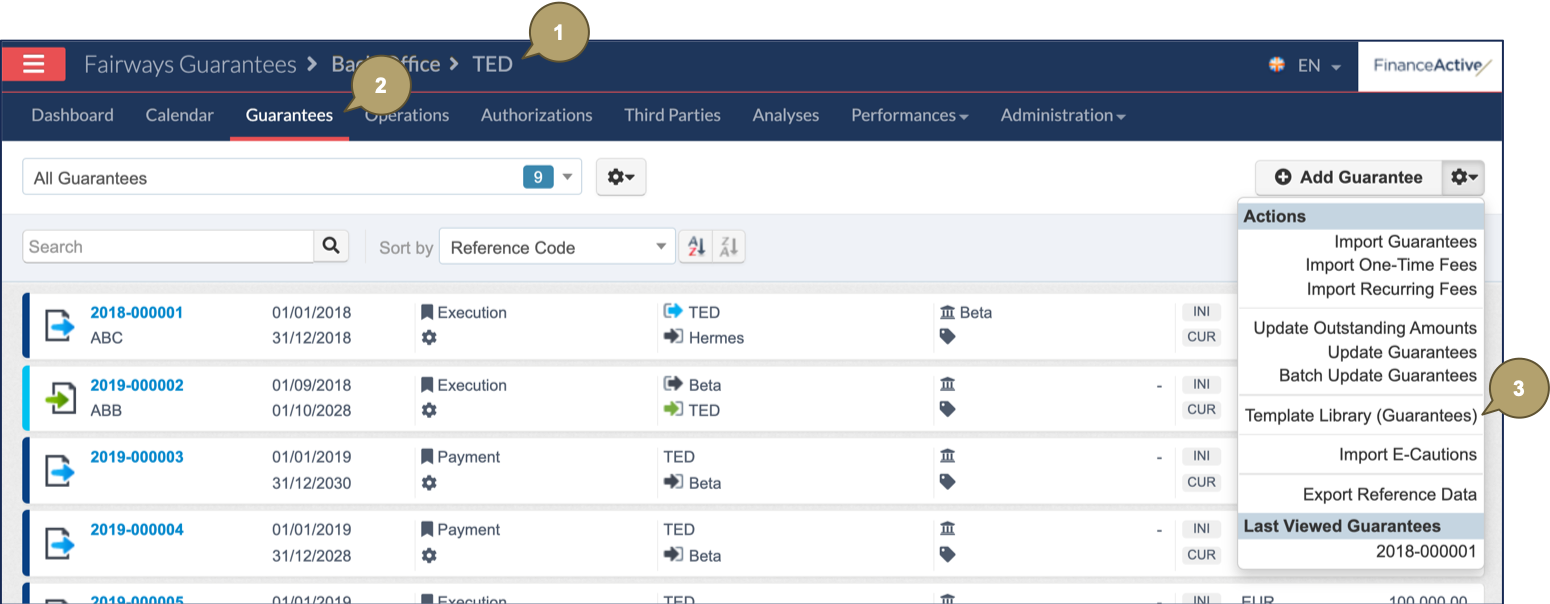Click into the Search input field

pyautogui.click(x=168, y=247)
